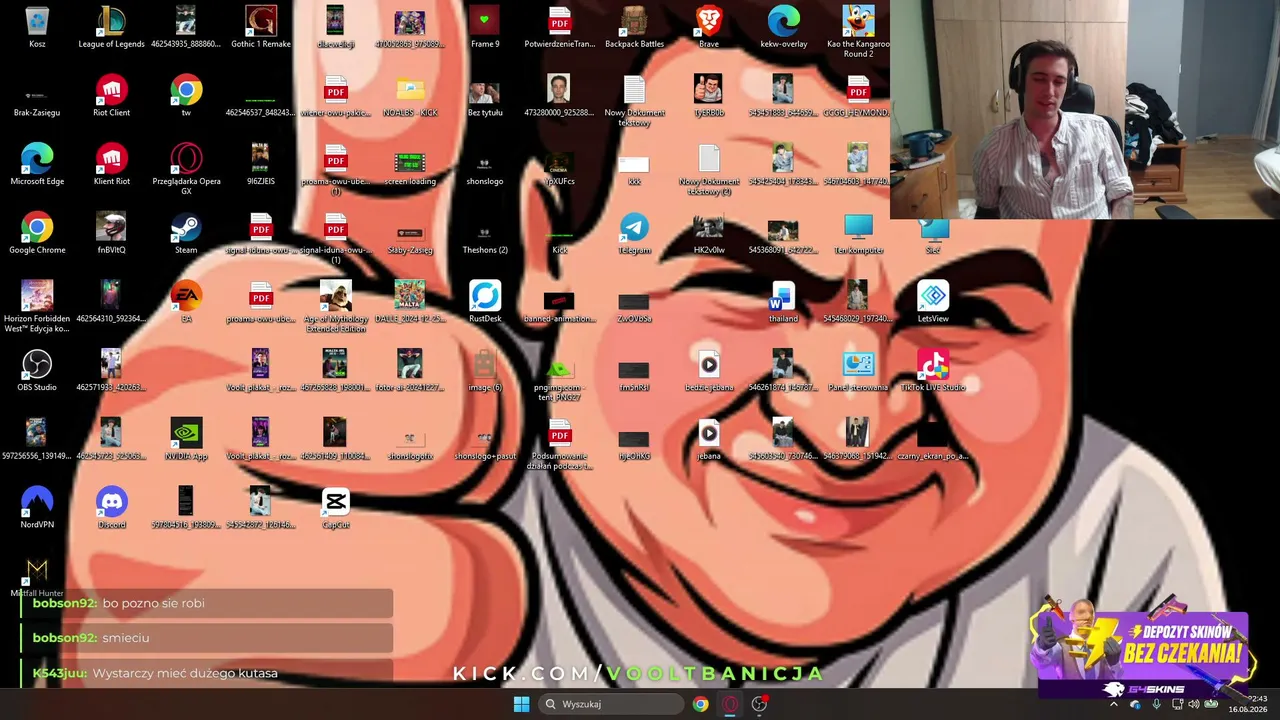Click the Wyszukaj taskbar search box
This screenshot has height=720, width=1280.
[x=611, y=704]
